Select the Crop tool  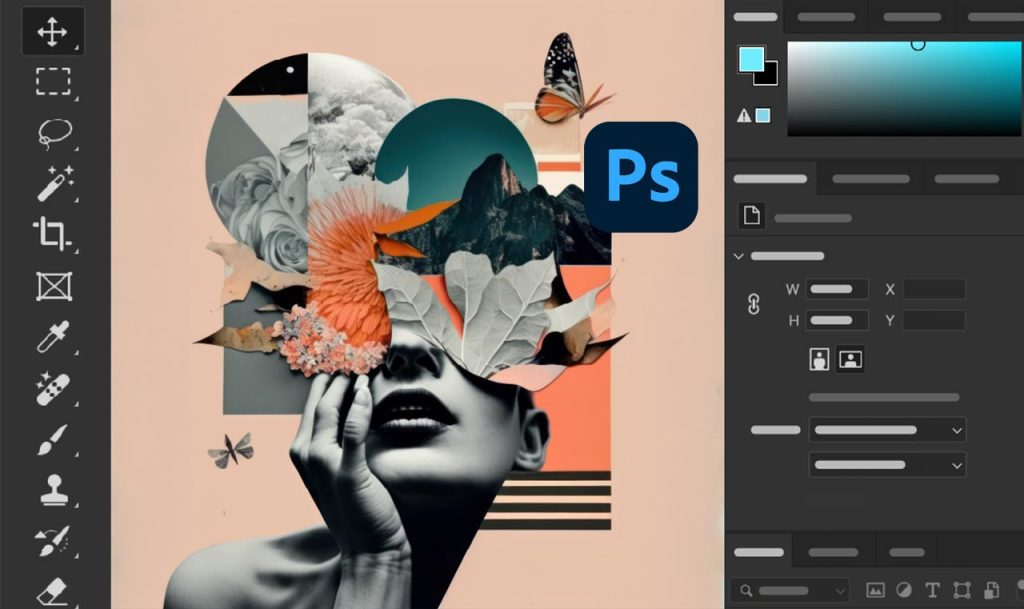tap(52, 234)
